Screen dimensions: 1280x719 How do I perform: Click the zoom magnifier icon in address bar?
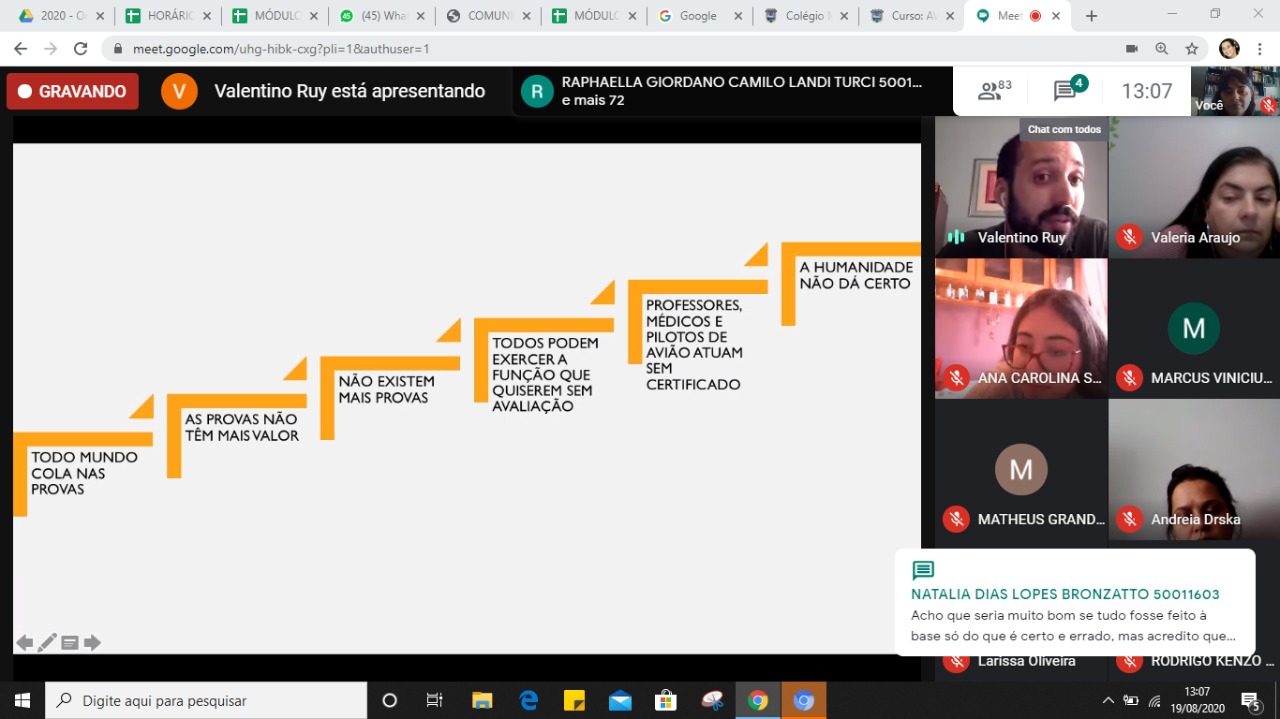[1161, 49]
